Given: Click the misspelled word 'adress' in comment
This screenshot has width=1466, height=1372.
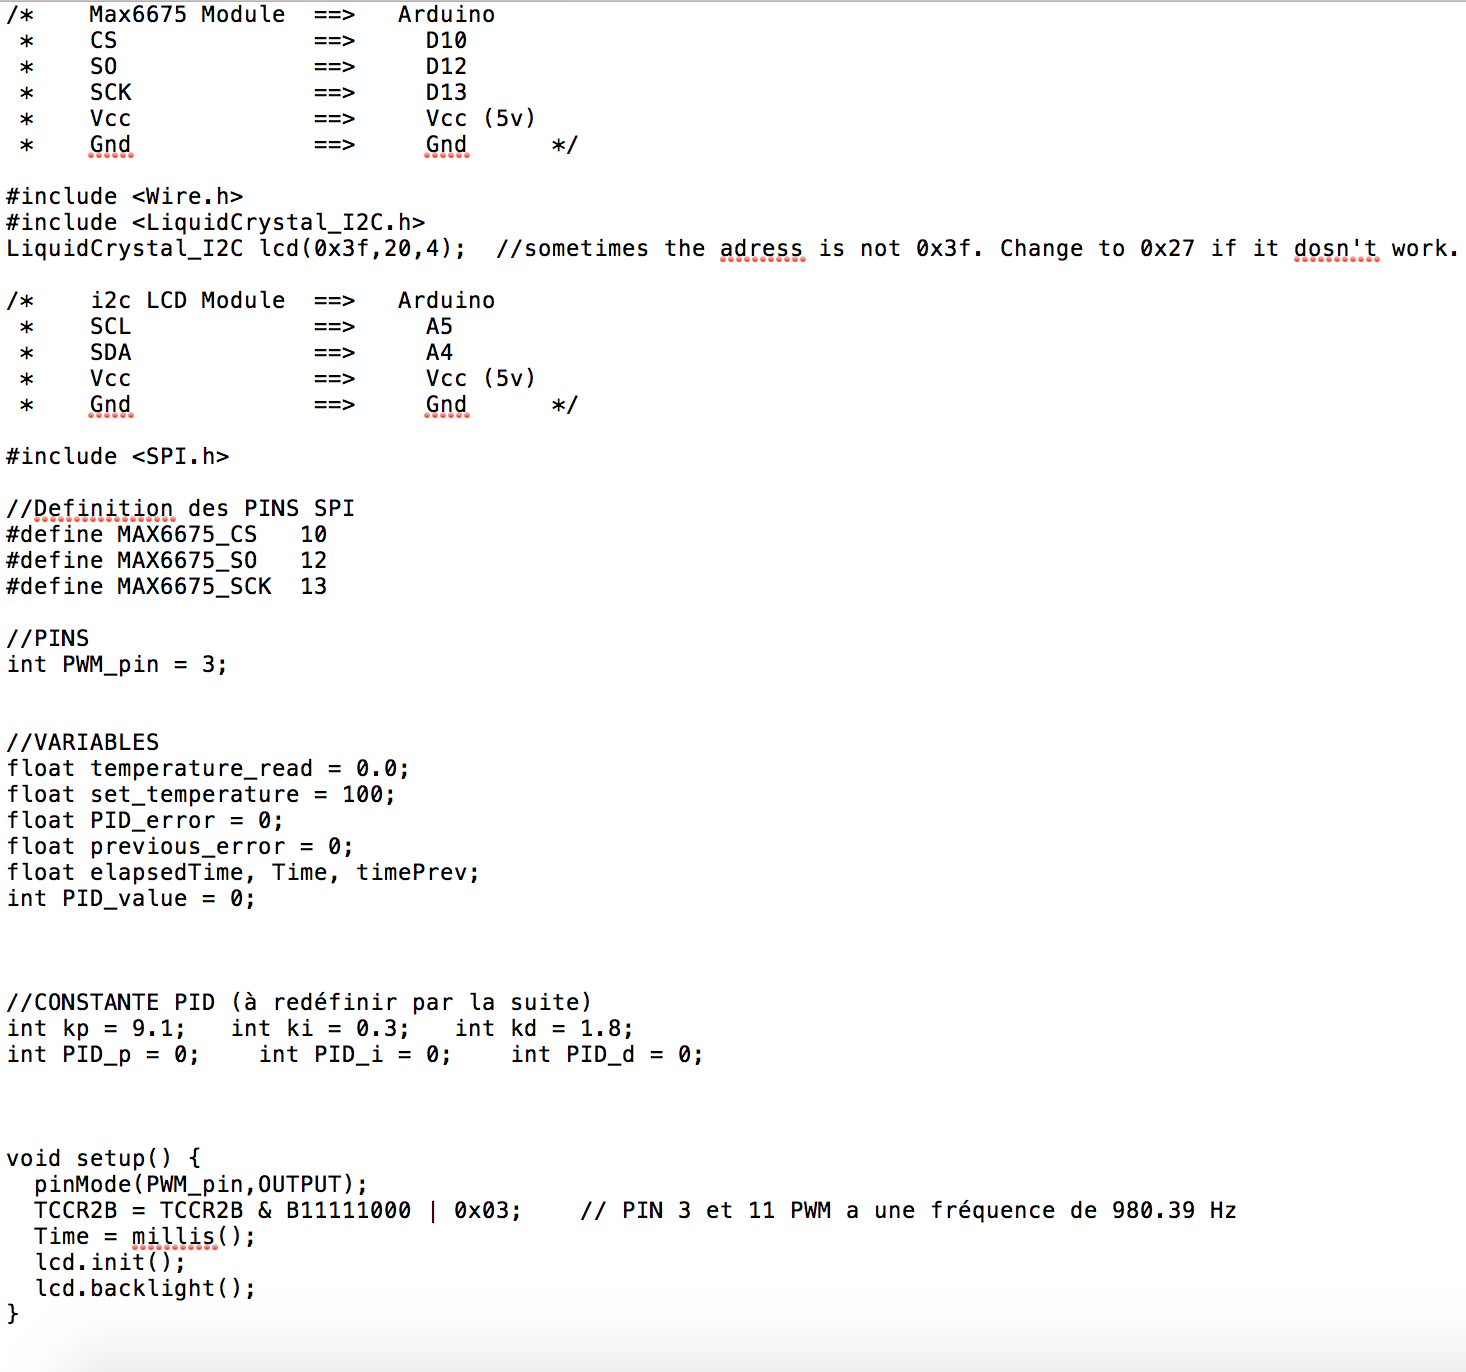Looking at the screenshot, I should (x=760, y=249).
